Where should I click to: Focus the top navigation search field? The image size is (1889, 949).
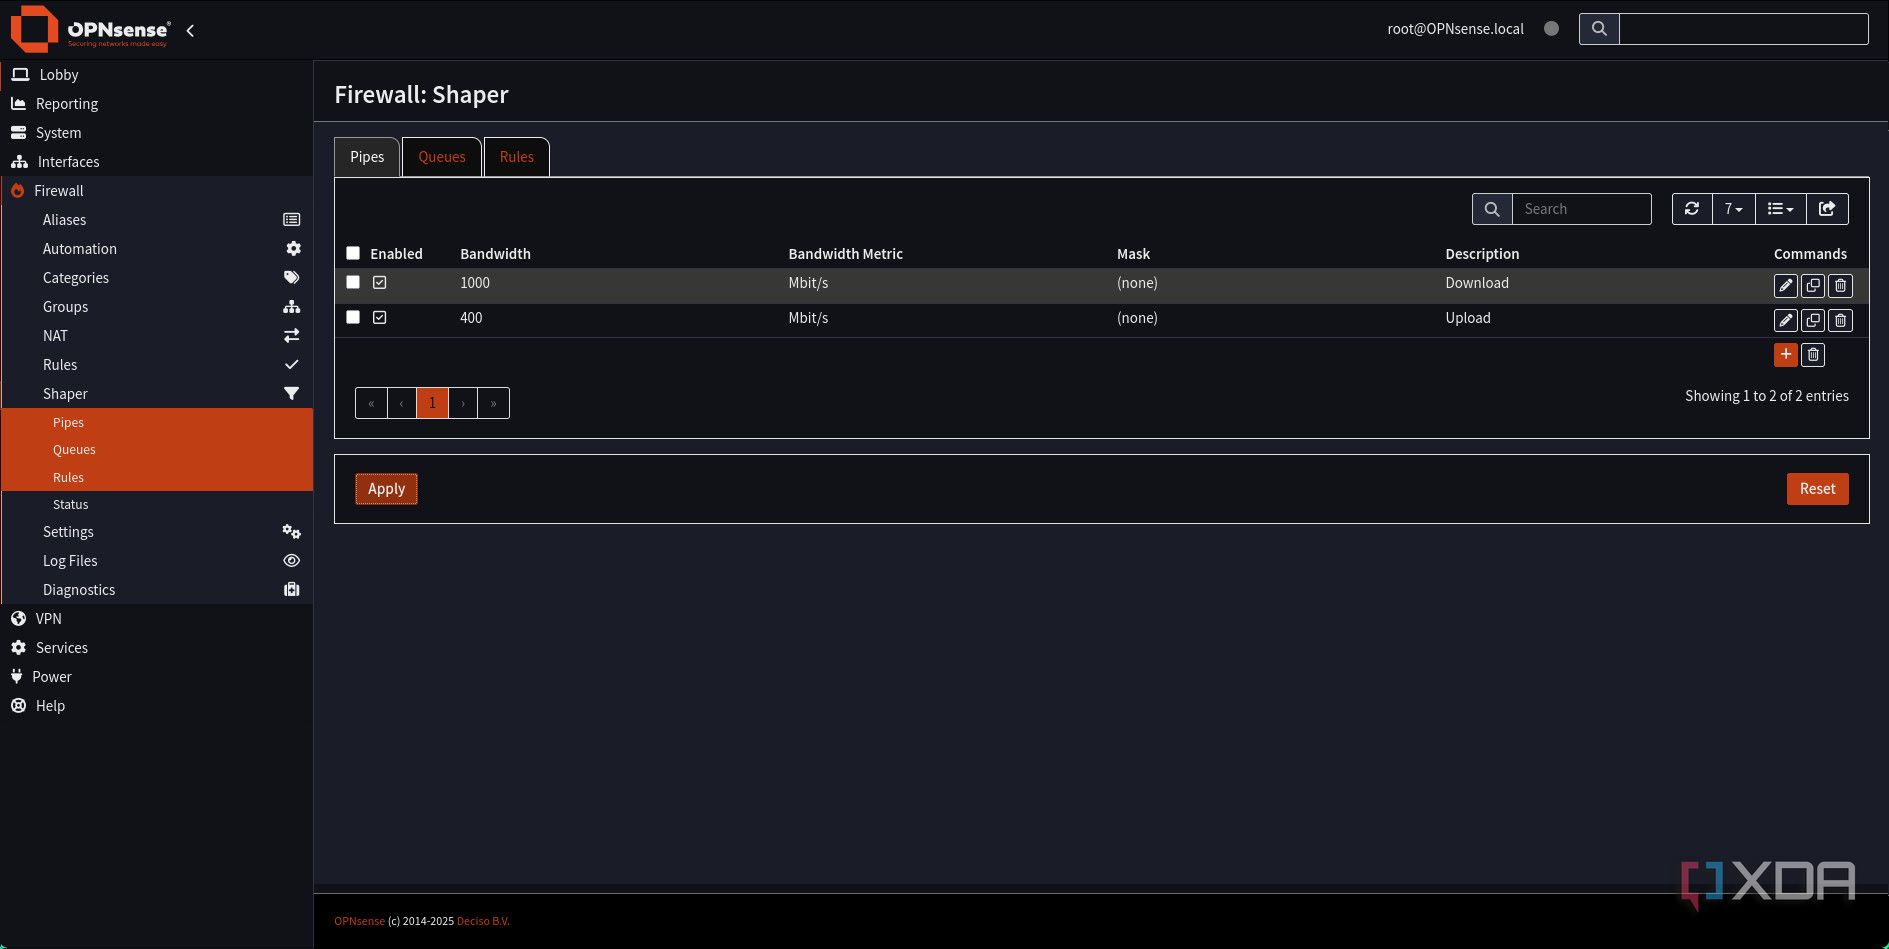click(x=1743, y=29)
